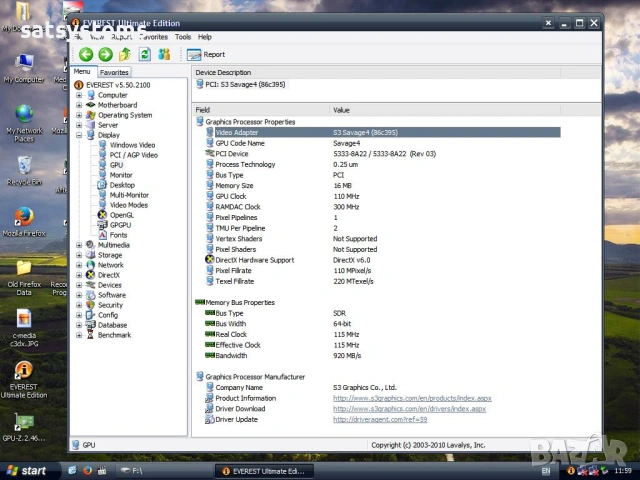640x480 pixels.
Task: Click the Database icon in the tree
Action: 90,325
